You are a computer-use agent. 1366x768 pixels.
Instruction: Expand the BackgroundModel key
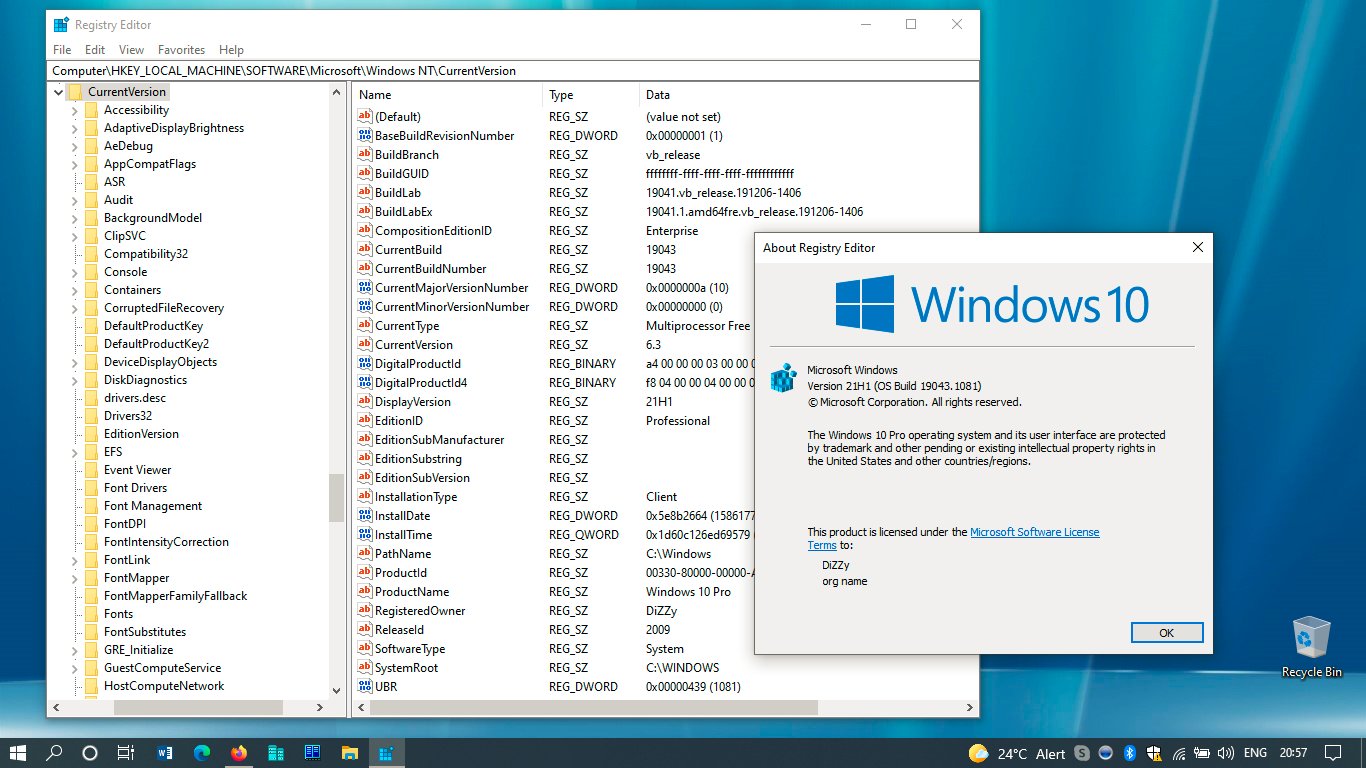(75, 218)
